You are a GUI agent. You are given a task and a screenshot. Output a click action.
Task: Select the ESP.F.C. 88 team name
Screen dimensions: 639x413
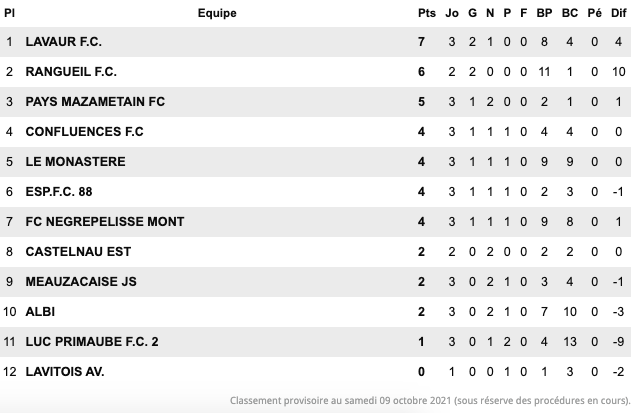65,191
